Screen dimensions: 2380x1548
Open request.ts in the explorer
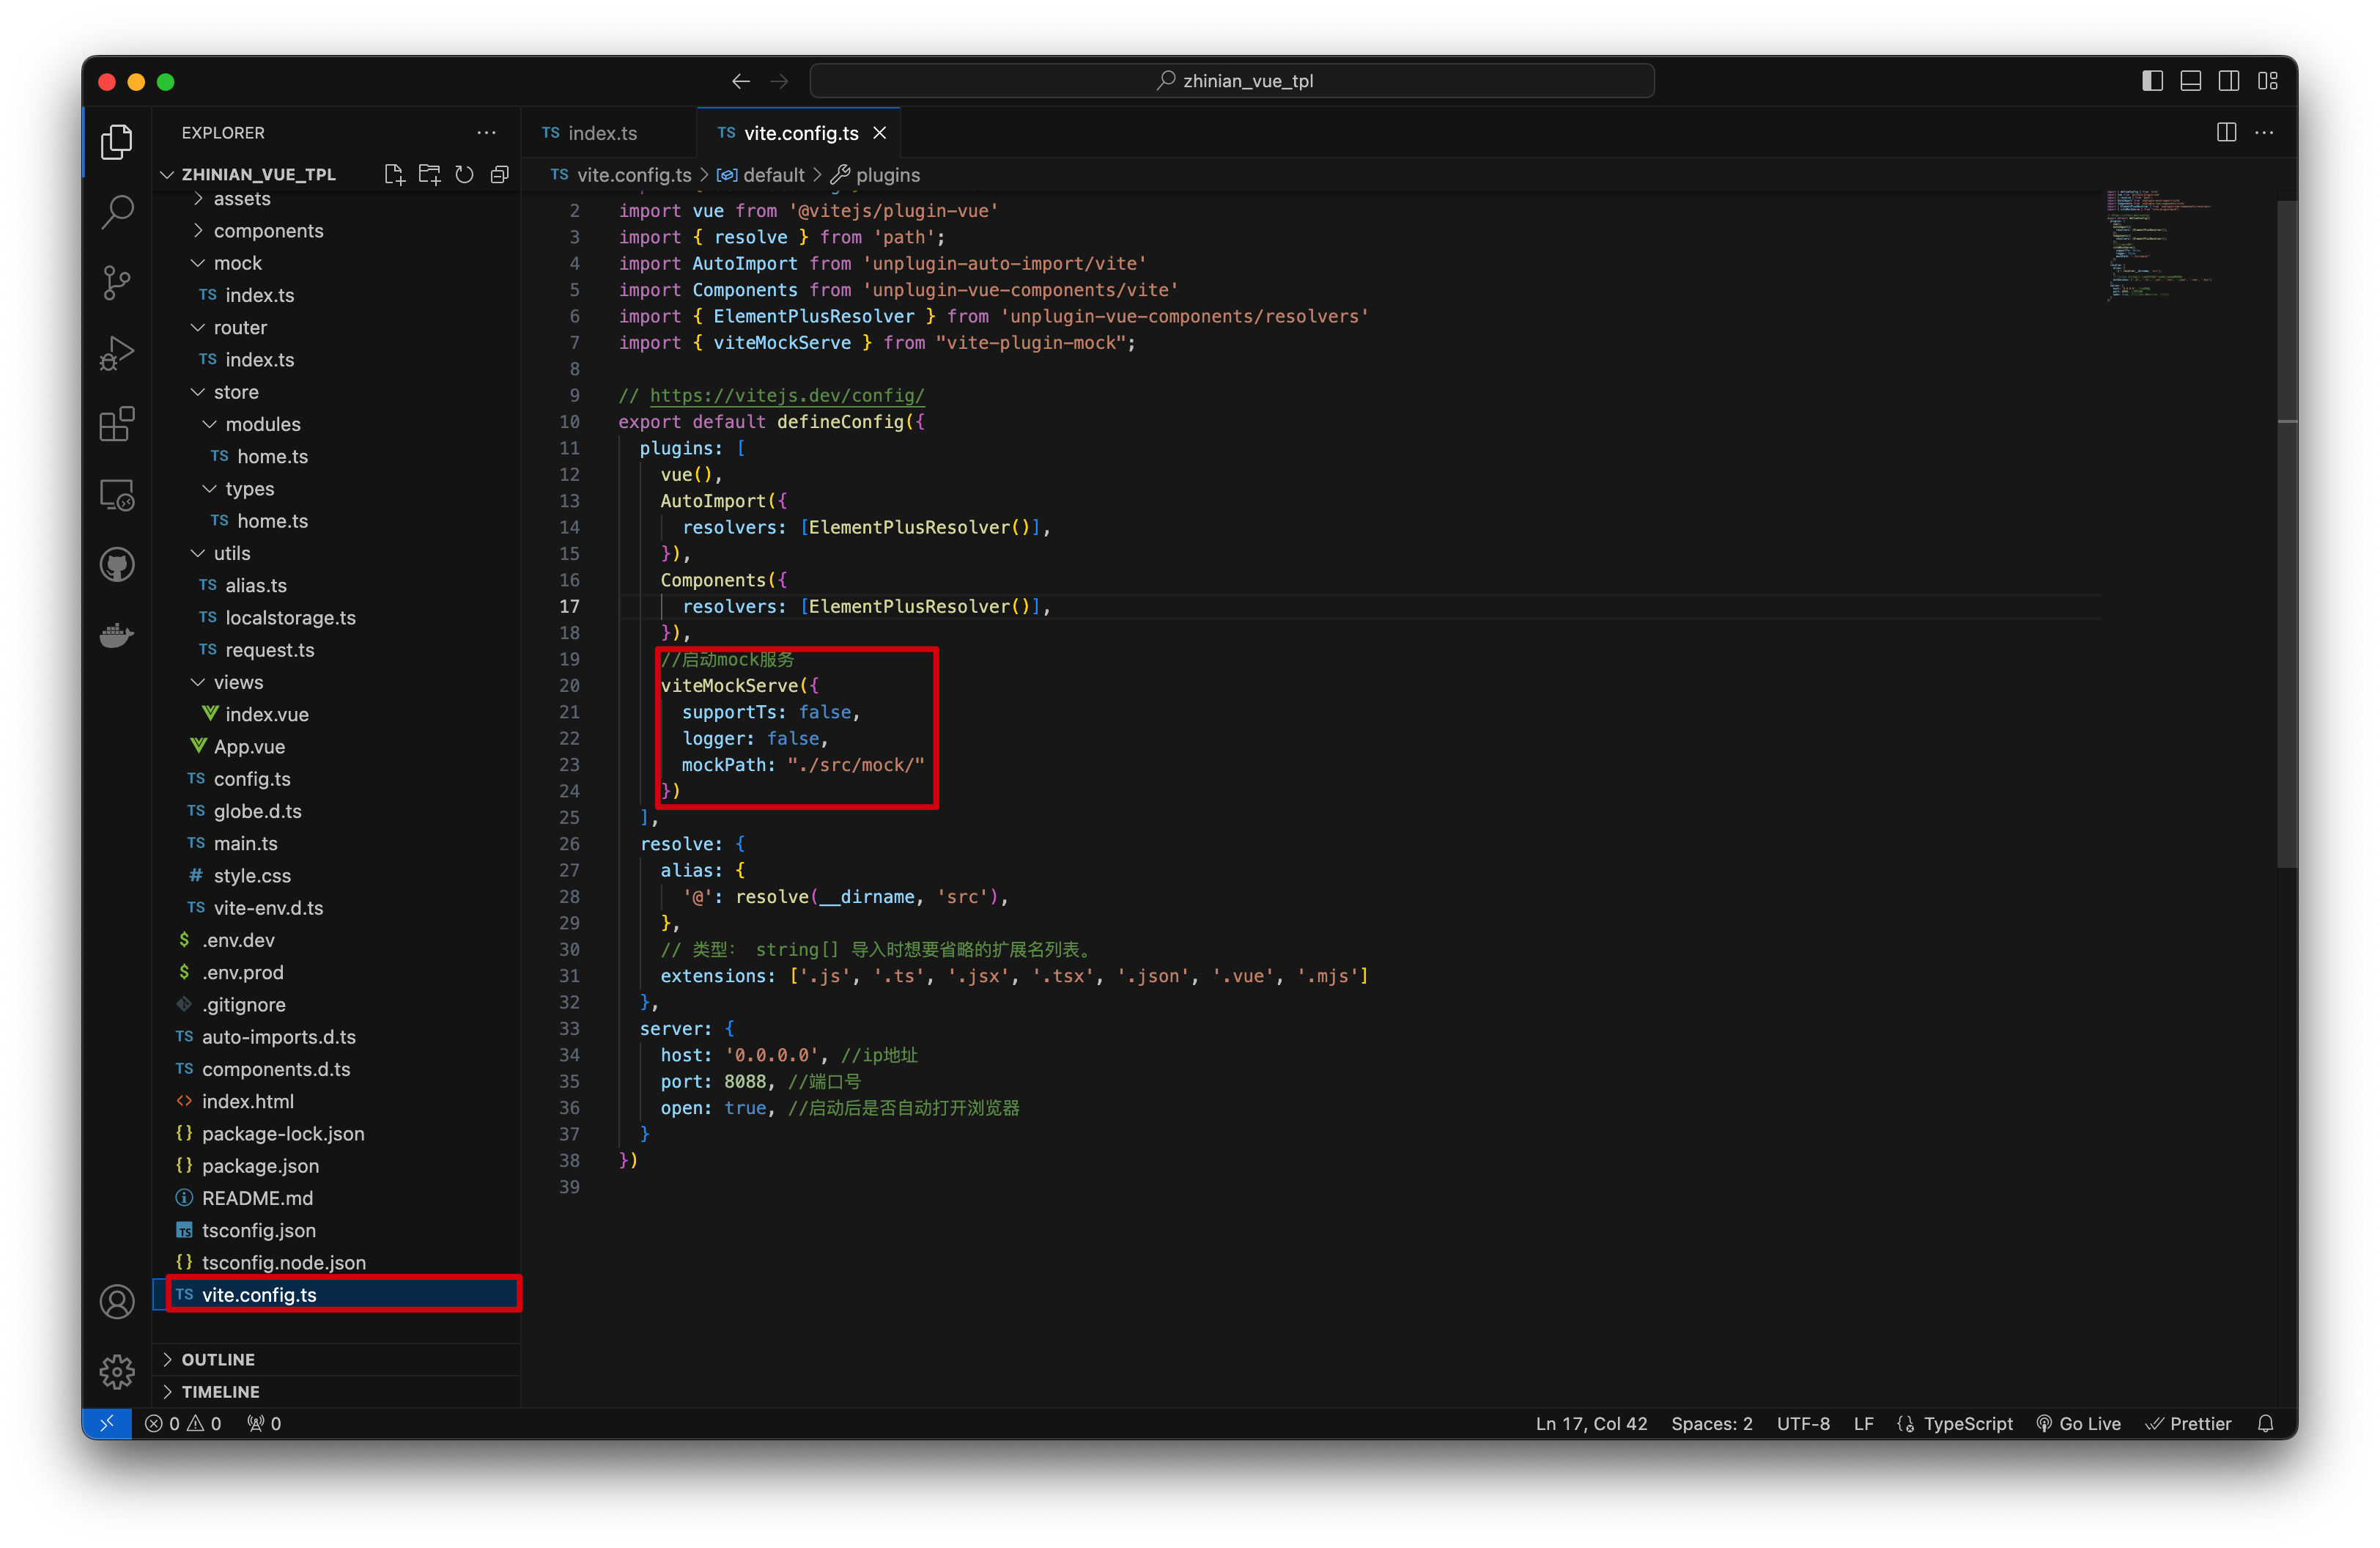336,650
